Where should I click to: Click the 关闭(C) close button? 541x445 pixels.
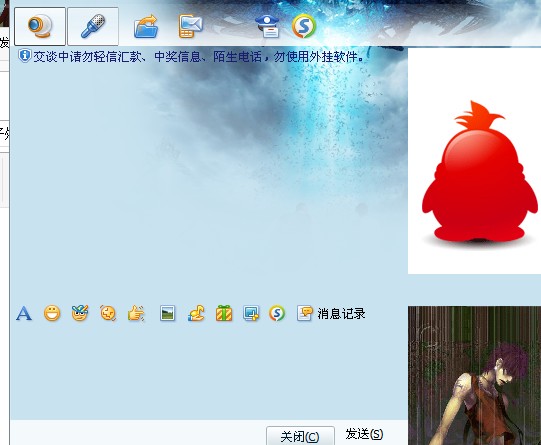300,436
